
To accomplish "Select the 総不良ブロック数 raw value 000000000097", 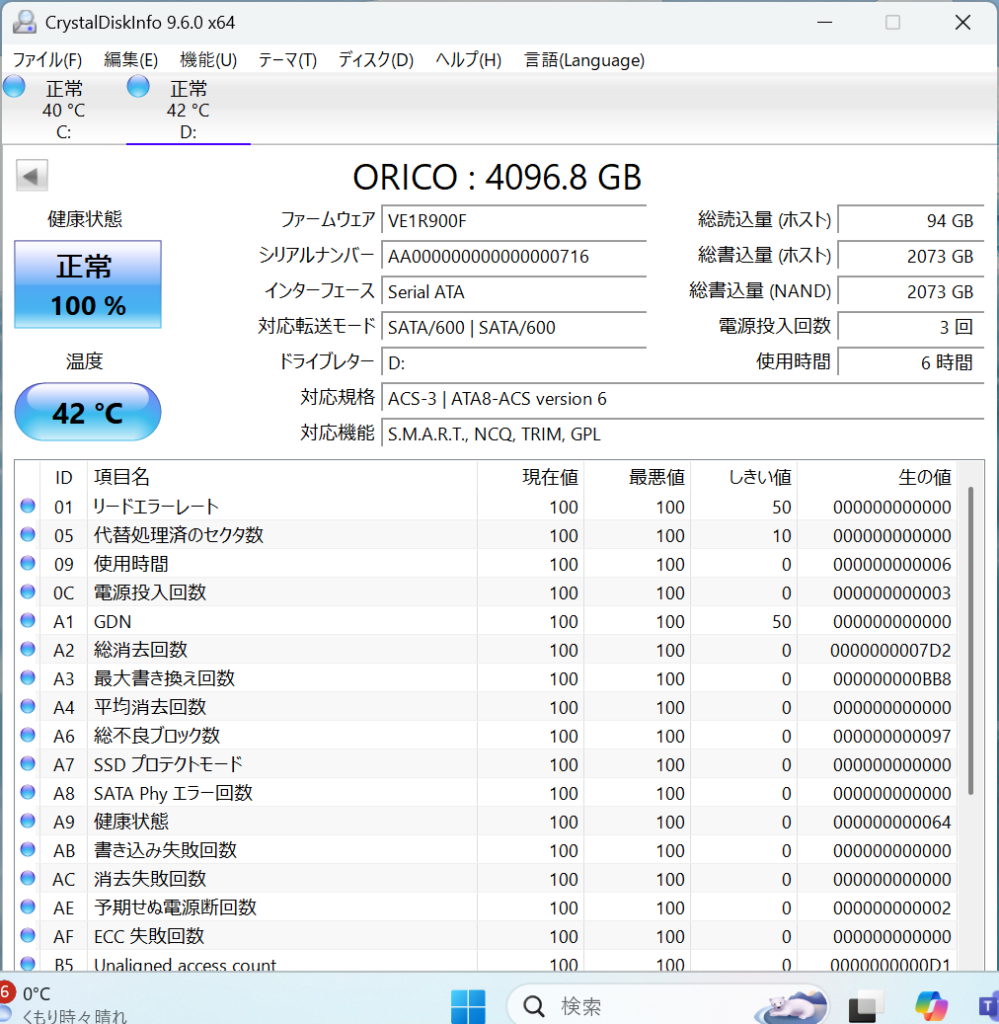I will (891, 737).
